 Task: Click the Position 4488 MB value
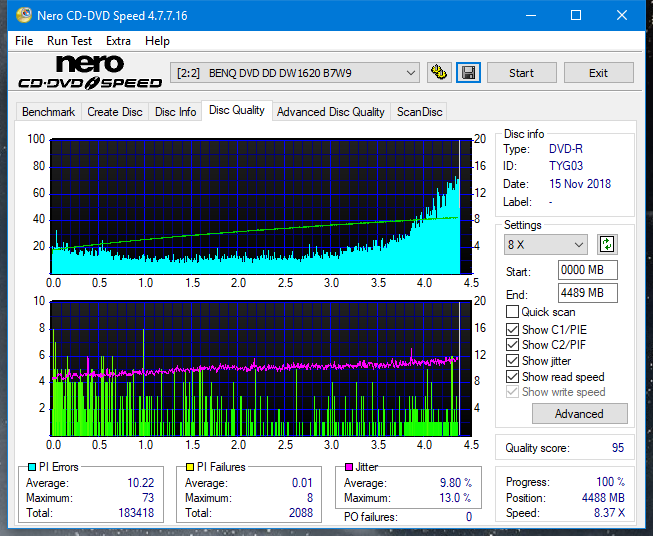603,498
